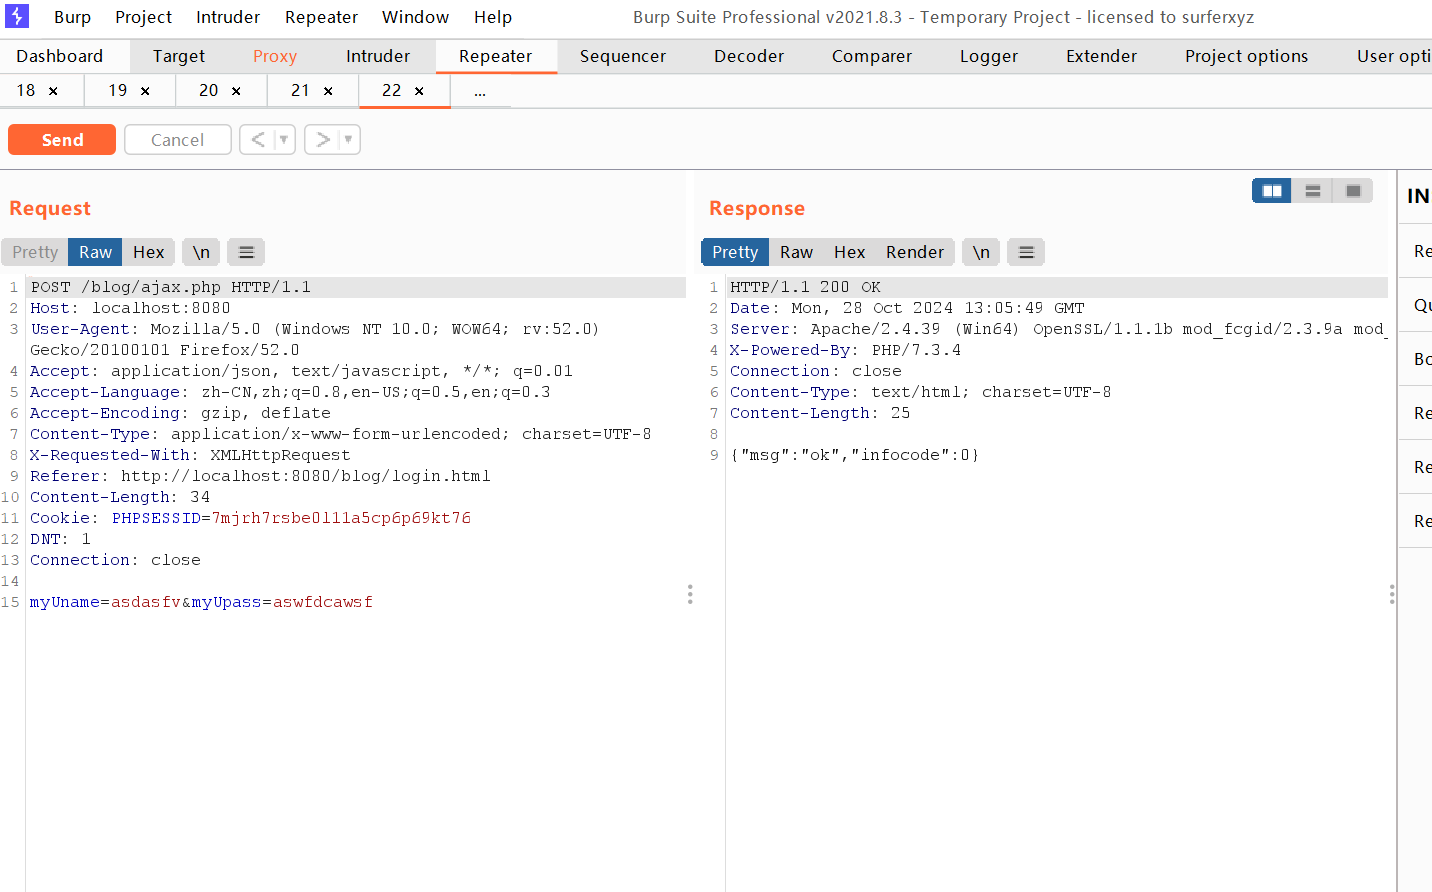Click the Inspector pane divider handle
Viewport: 1432px width, 892px height.
tap(1392, 595)
